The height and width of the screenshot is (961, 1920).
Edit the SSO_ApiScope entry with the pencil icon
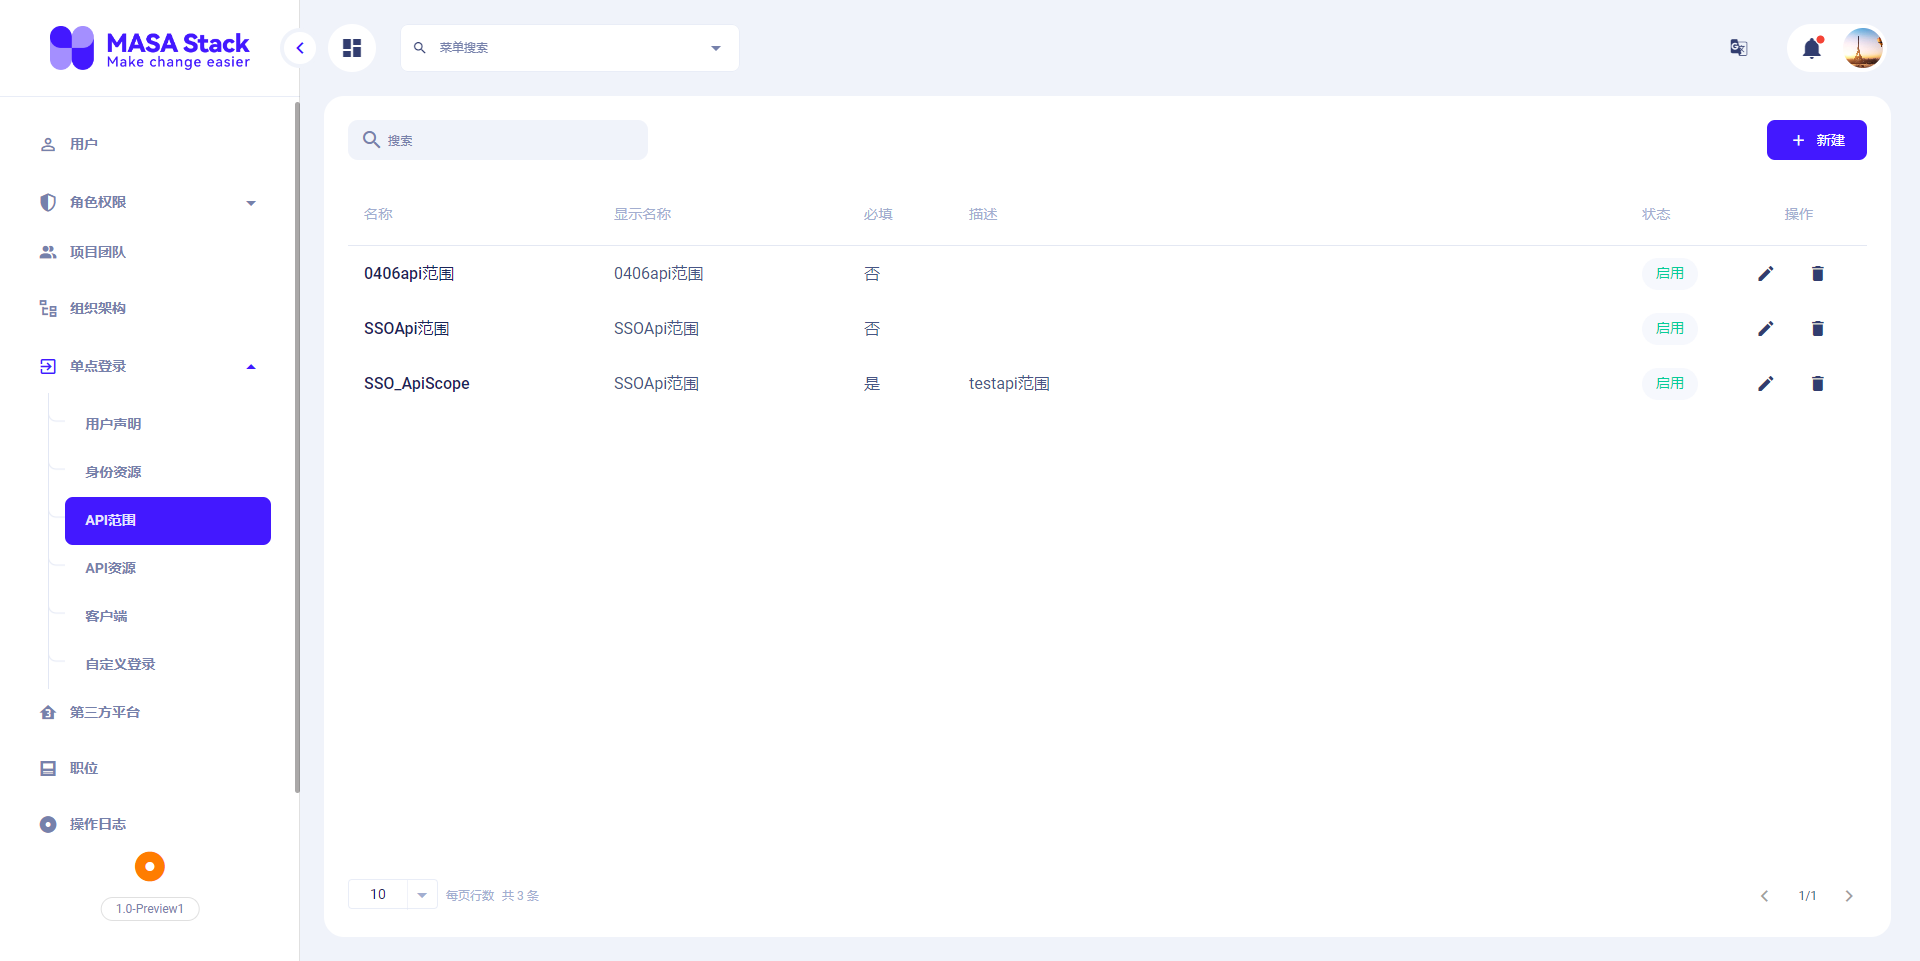(1766, 383)
